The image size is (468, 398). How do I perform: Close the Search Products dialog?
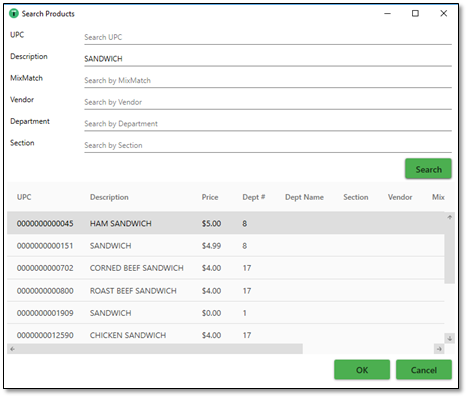[x=444, y=13]
